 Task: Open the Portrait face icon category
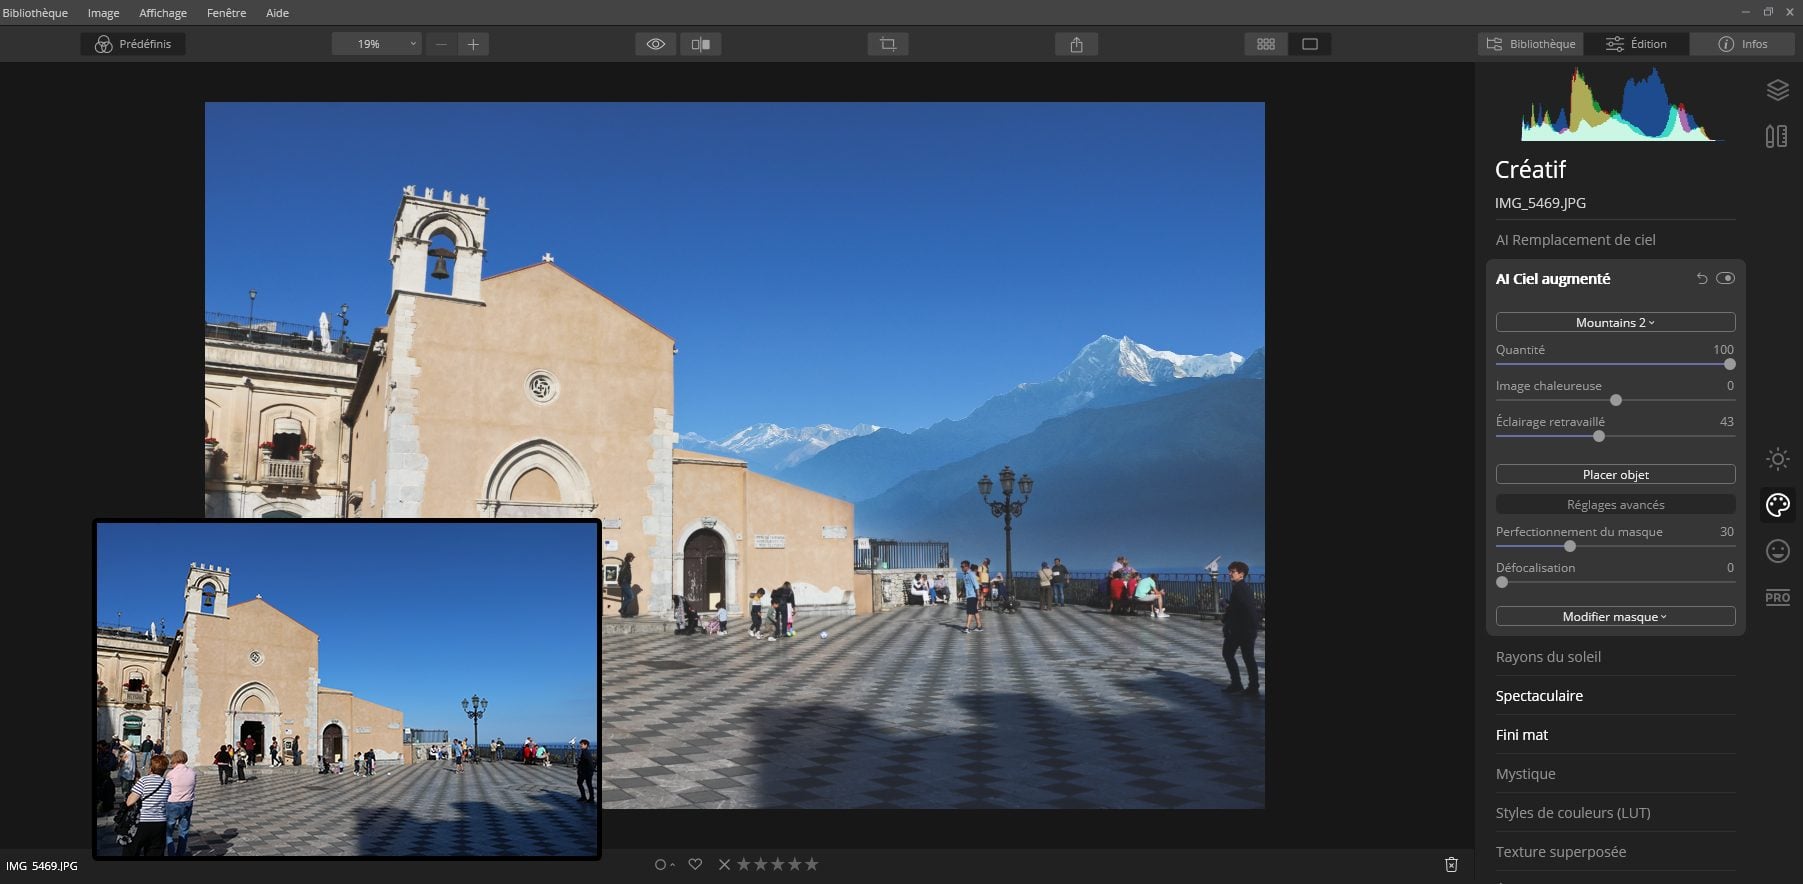point(1777,551)
